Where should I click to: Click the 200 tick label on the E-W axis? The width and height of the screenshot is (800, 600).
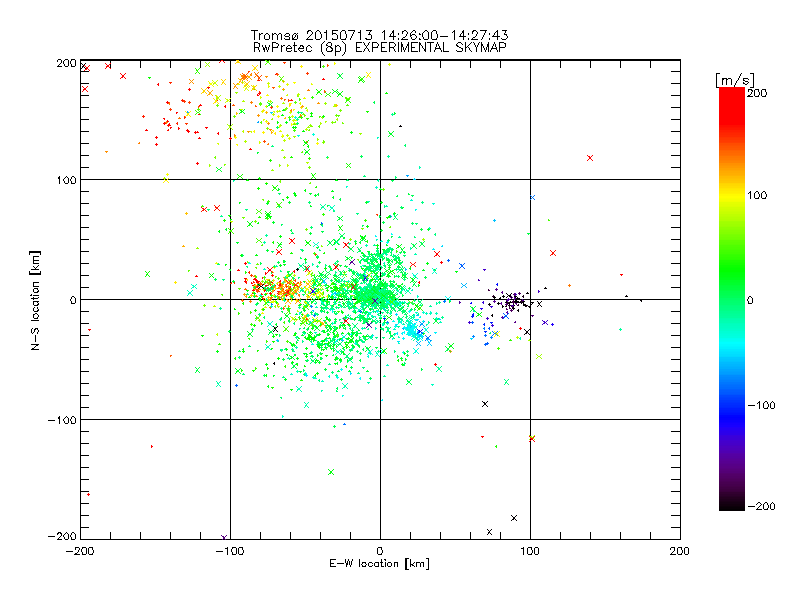pyautogui.click(x=680, y=552)
